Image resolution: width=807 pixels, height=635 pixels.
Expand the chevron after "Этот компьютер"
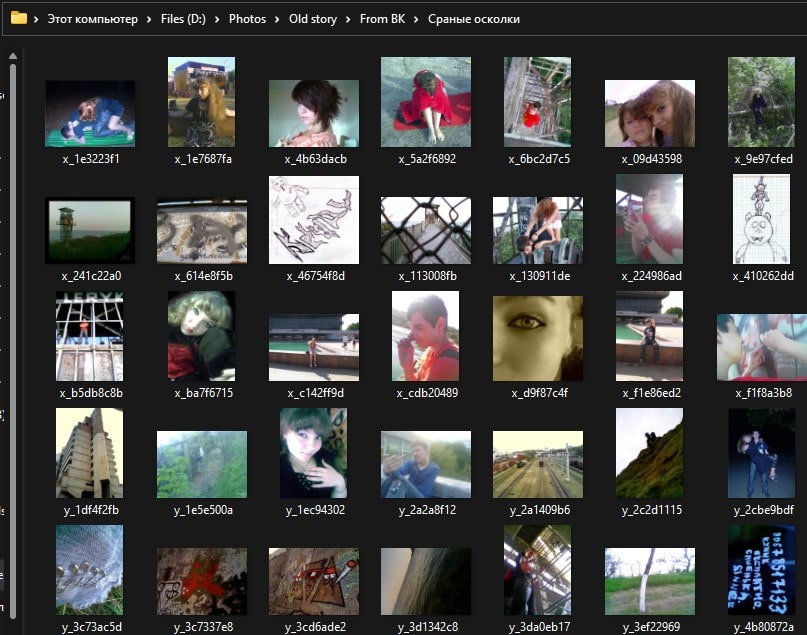[150, 19]
